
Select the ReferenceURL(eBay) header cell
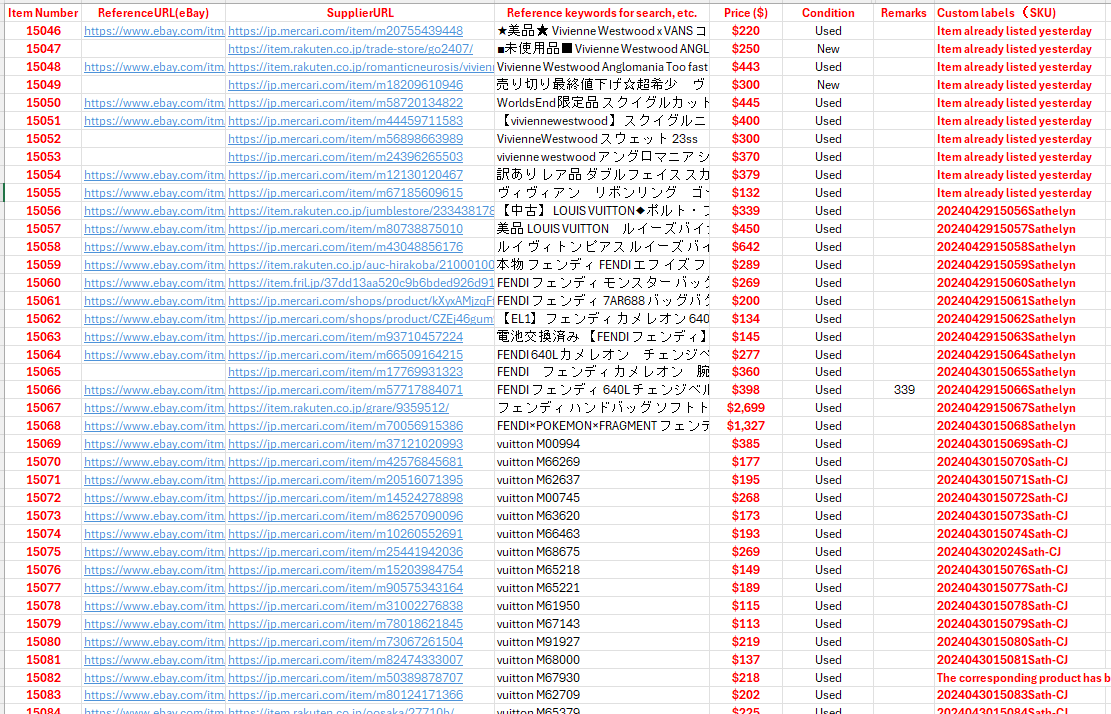point(153,13)
